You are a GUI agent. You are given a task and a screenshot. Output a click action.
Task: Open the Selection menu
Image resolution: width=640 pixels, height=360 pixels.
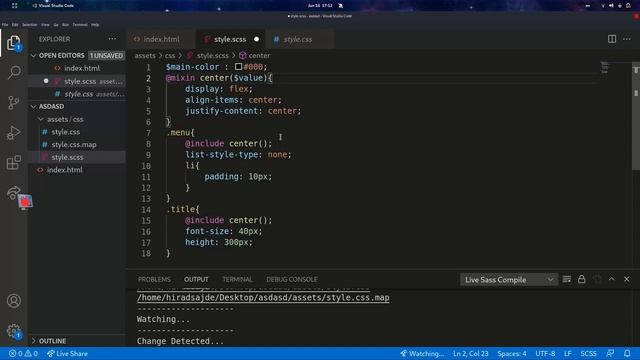coord(29,24)
